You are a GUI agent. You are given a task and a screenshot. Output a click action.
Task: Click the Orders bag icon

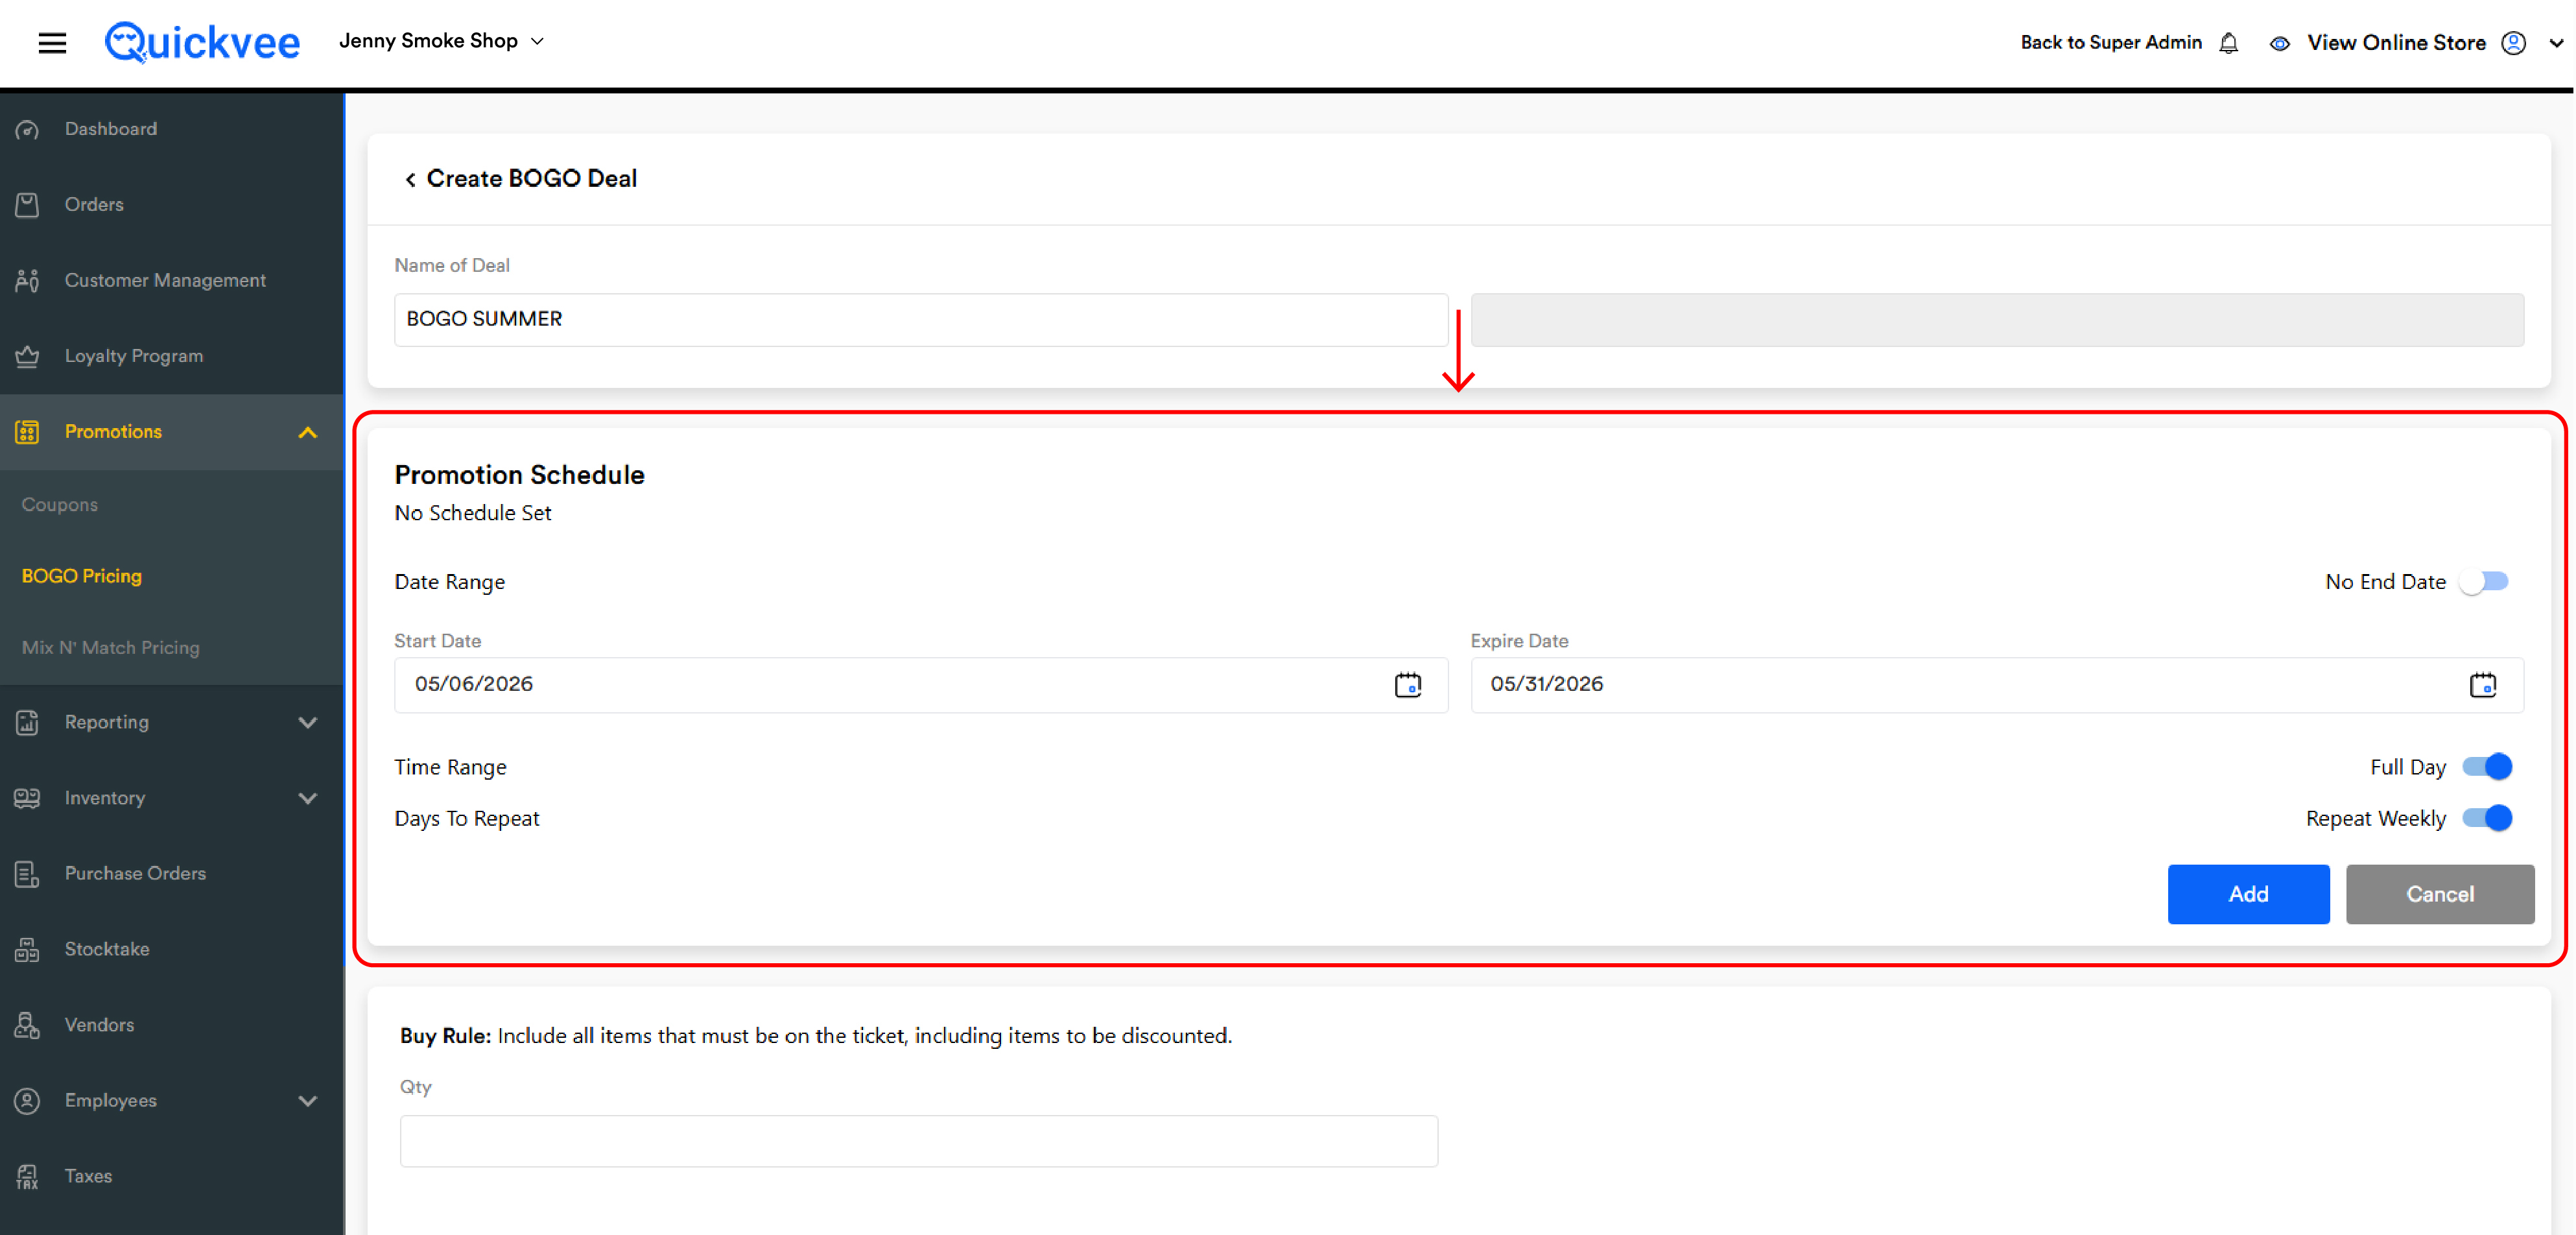(x=28, y=205)
